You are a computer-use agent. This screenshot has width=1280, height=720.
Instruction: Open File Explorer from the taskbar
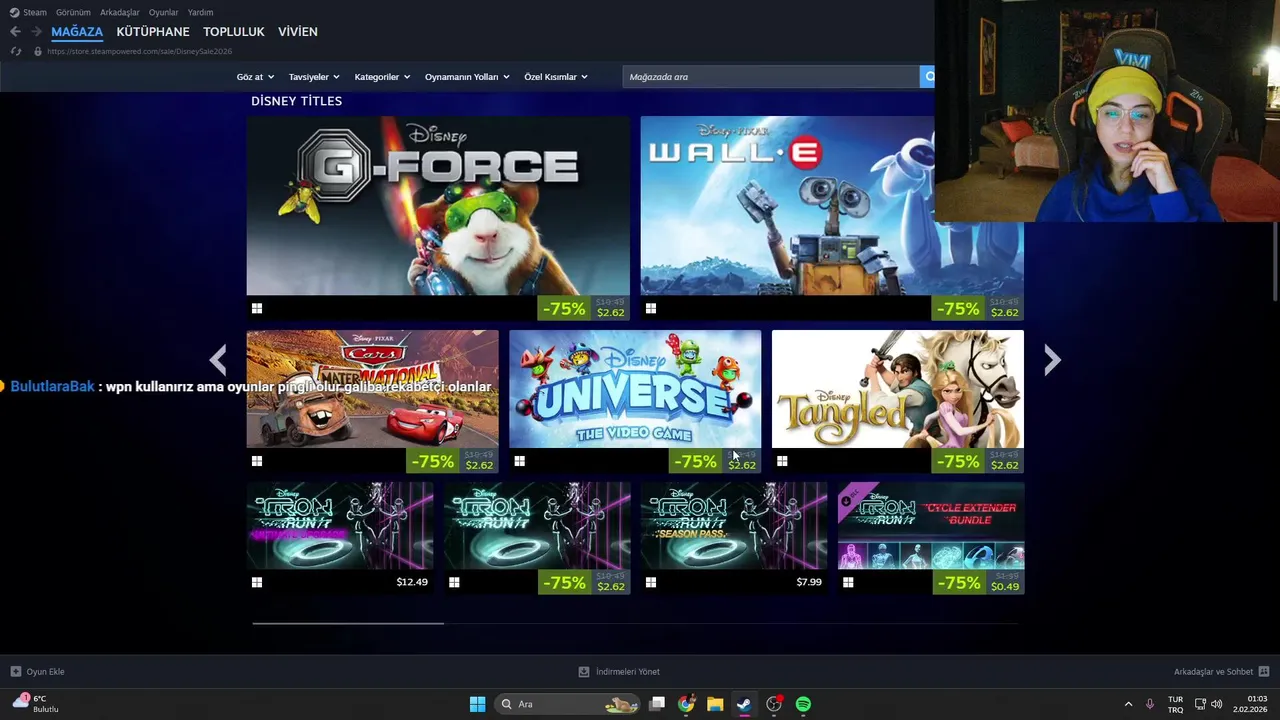[715, 704]
